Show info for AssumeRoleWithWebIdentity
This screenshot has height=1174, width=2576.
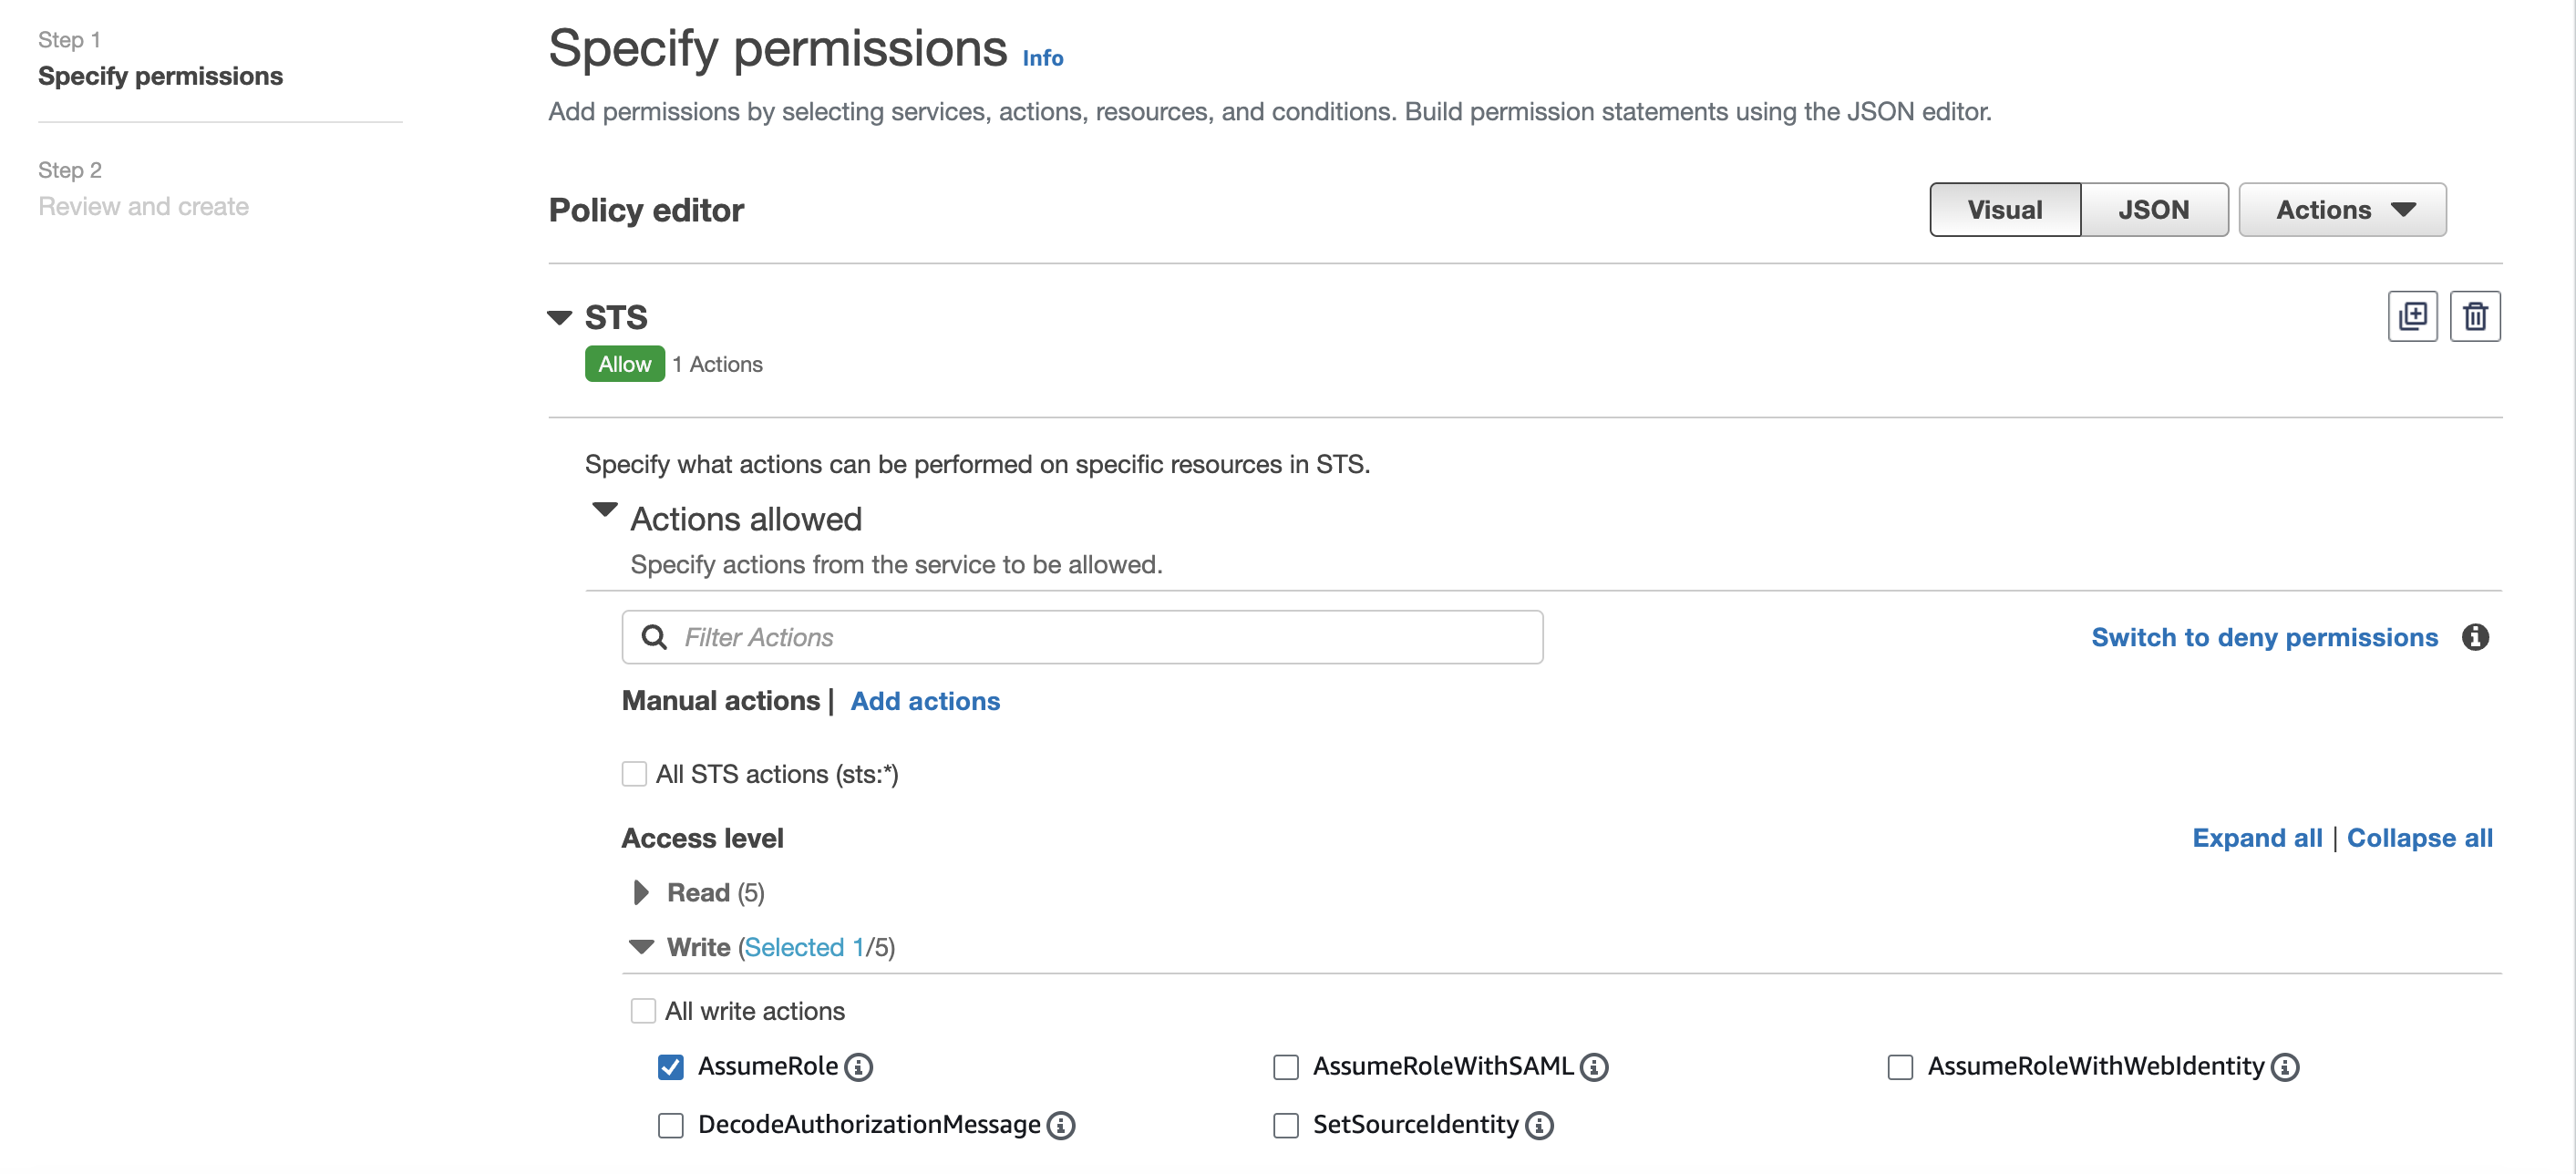[2285, 1067]
